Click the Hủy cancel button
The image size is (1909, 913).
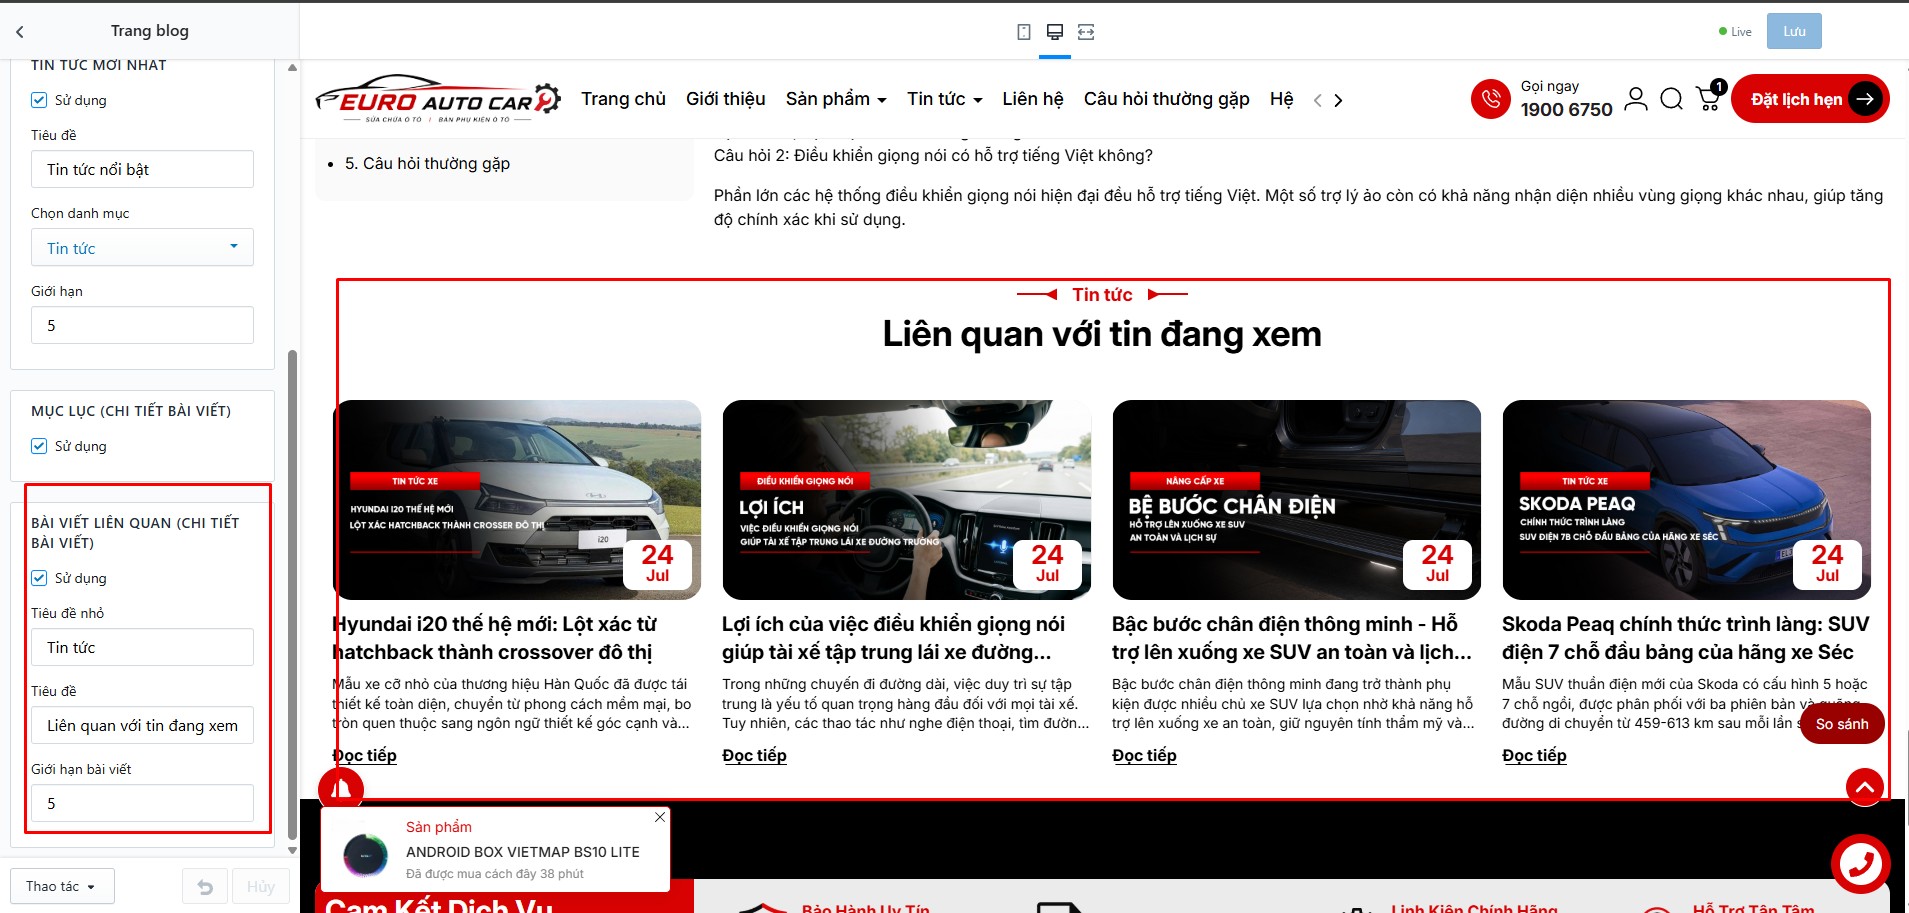click(261, 887)
